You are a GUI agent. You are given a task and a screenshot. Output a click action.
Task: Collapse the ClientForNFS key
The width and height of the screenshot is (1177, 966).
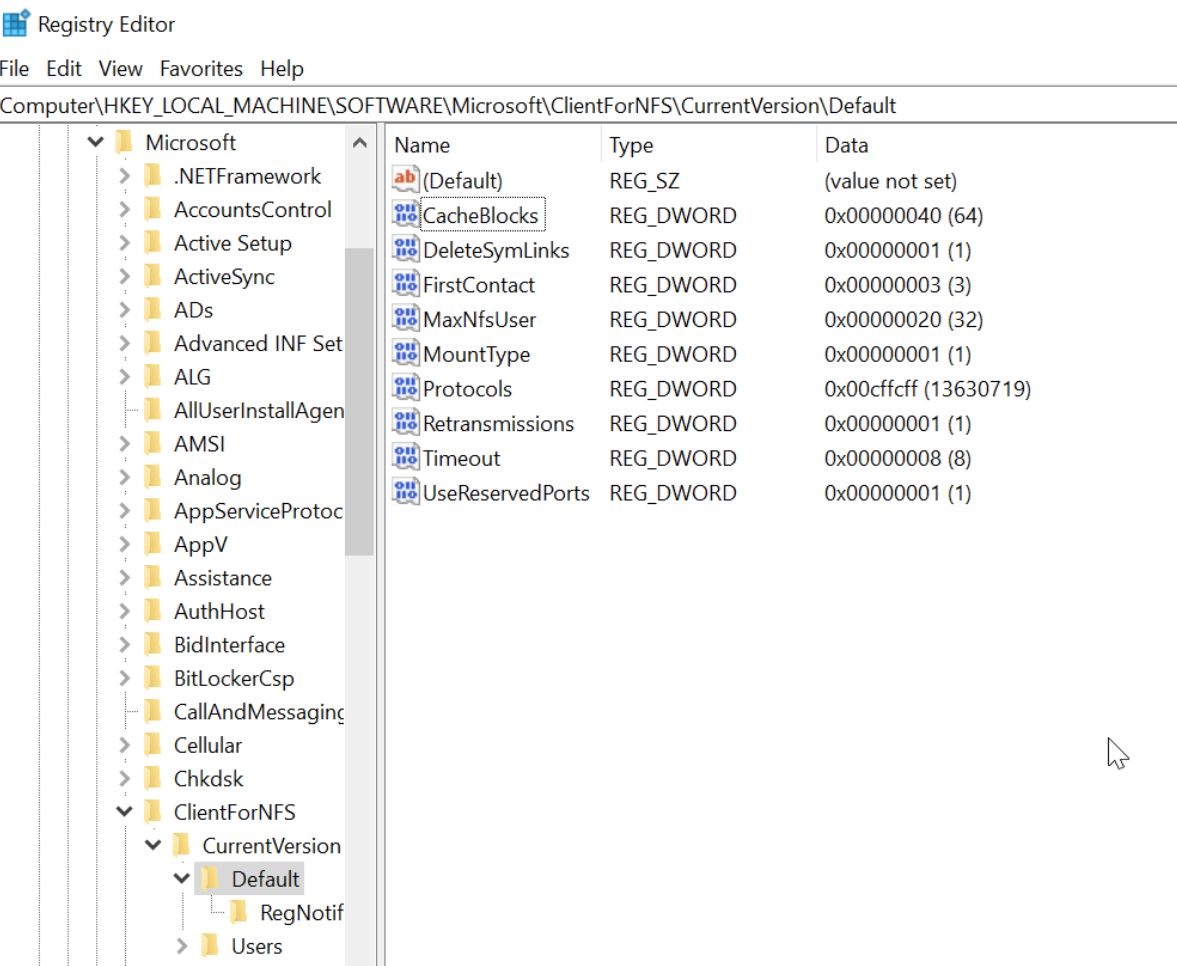tap(124, 812)
